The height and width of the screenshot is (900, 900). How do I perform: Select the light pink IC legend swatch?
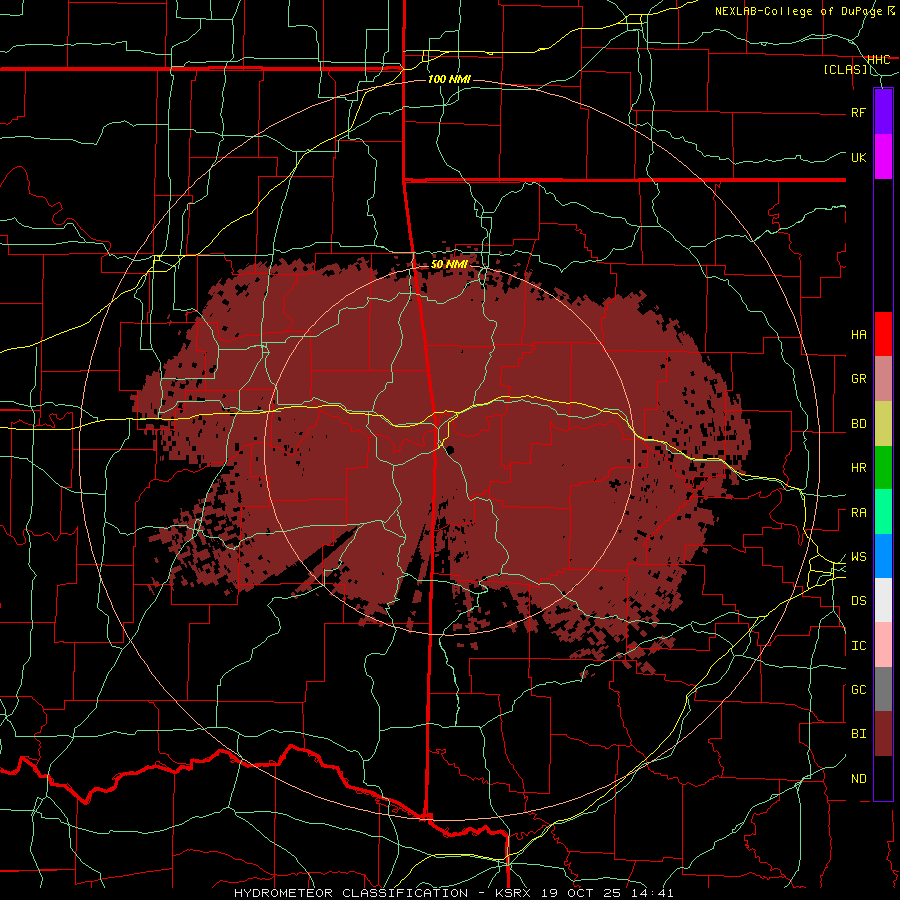tap(883, 645)
